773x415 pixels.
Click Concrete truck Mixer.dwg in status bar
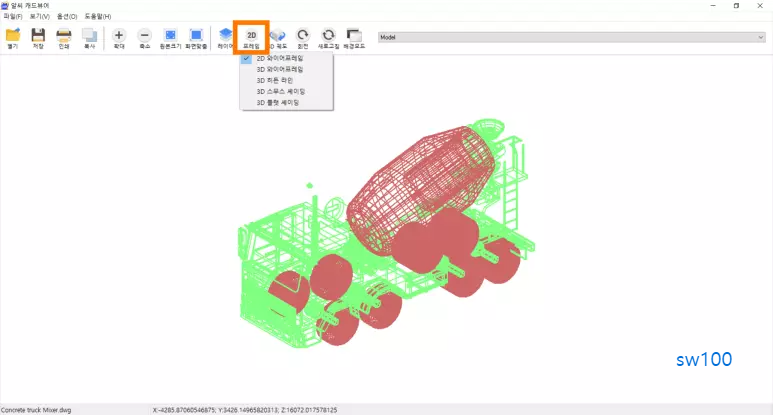[x=36, y=410]
